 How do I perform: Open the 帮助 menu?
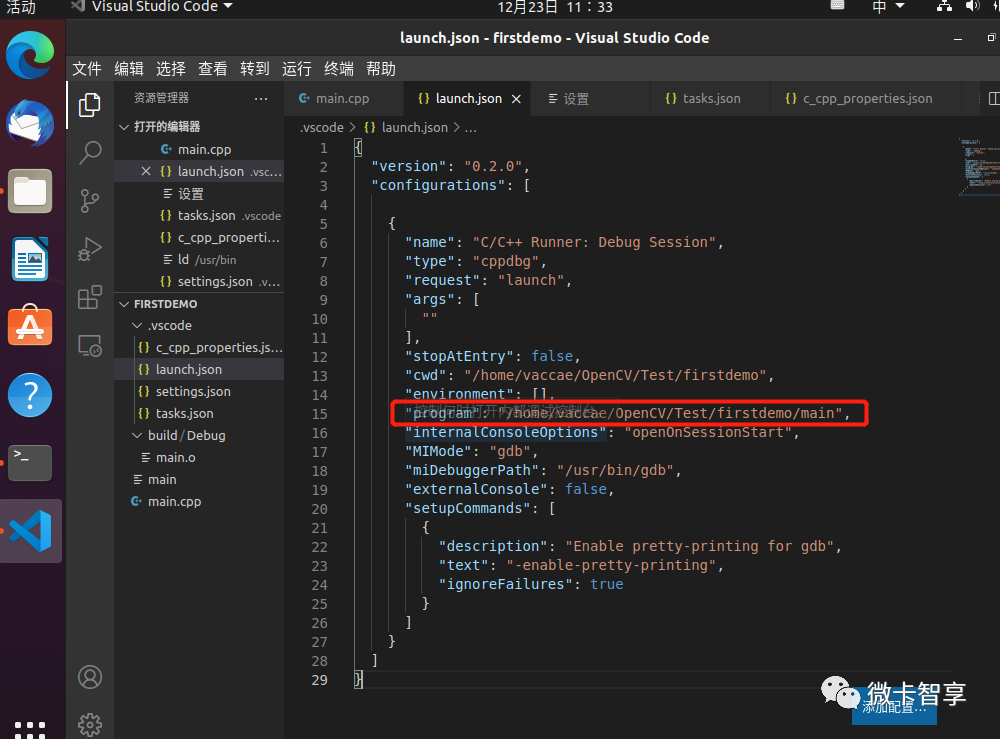(381, 69)
